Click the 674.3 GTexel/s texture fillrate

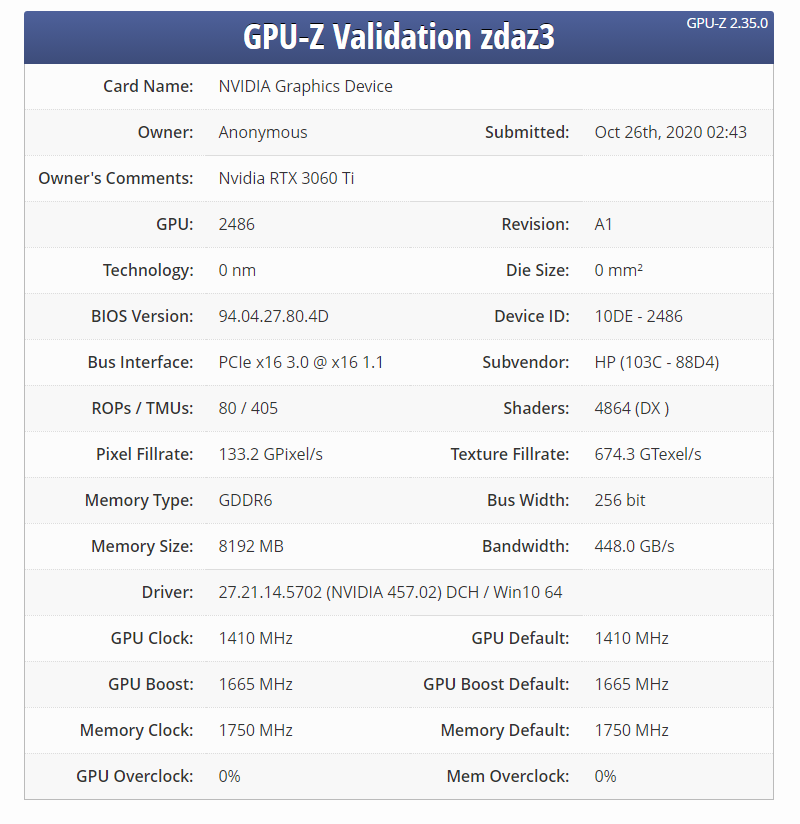(648, 454)
